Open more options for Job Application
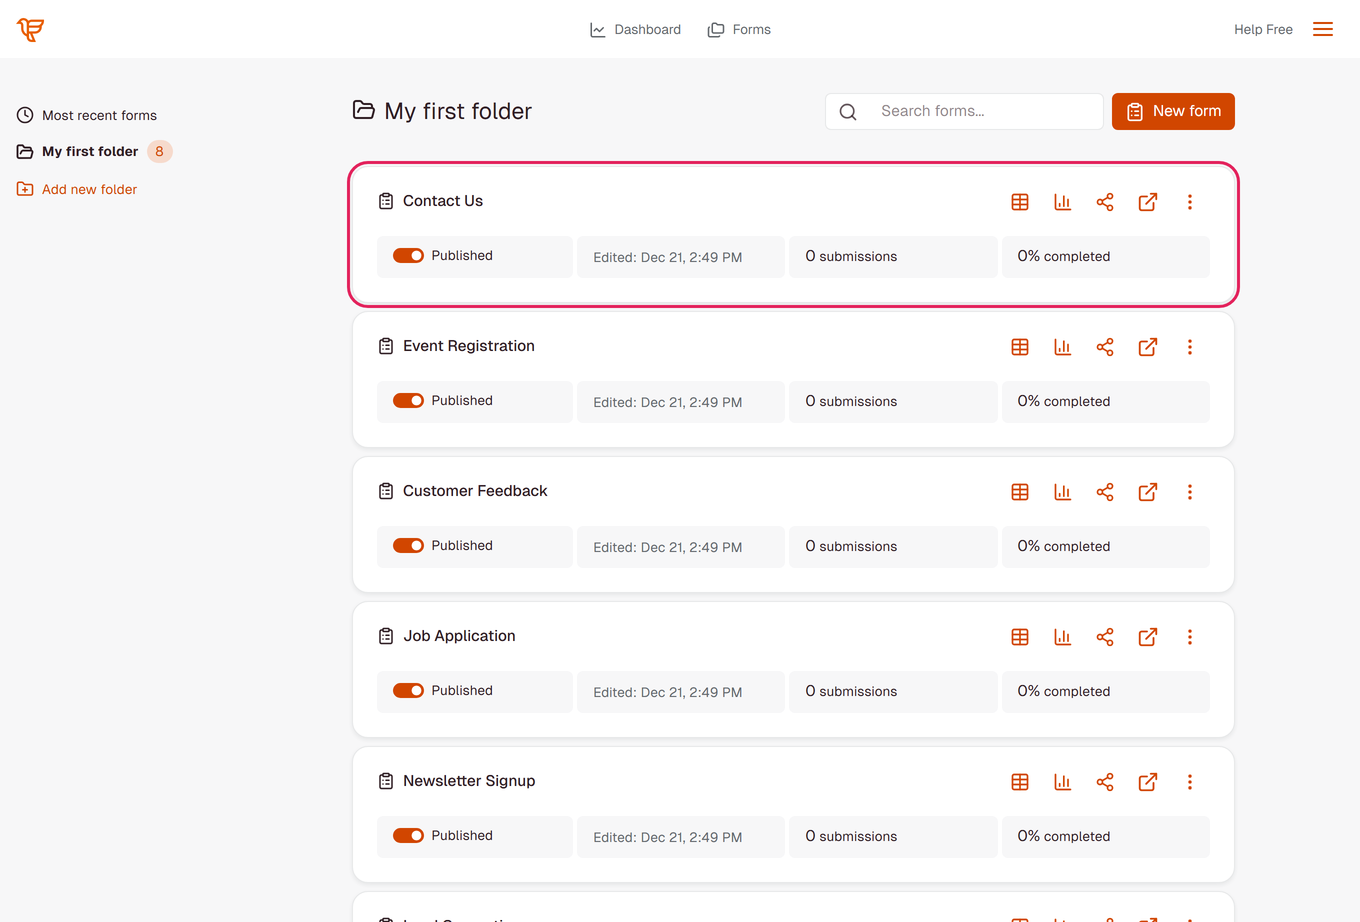Screen dimensions: 1360x922 click(1190, 637)
